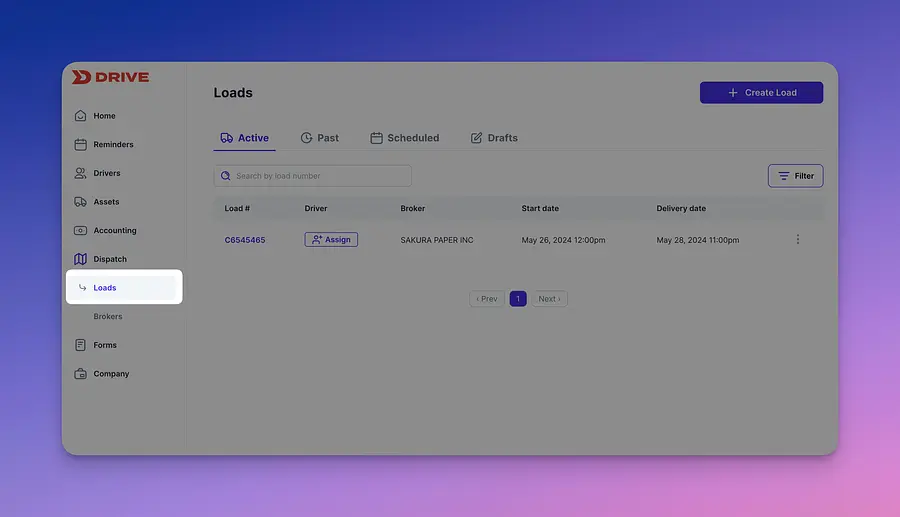
Task: Click the plus icon on Create Load
Action: click(x=732, y=92)
